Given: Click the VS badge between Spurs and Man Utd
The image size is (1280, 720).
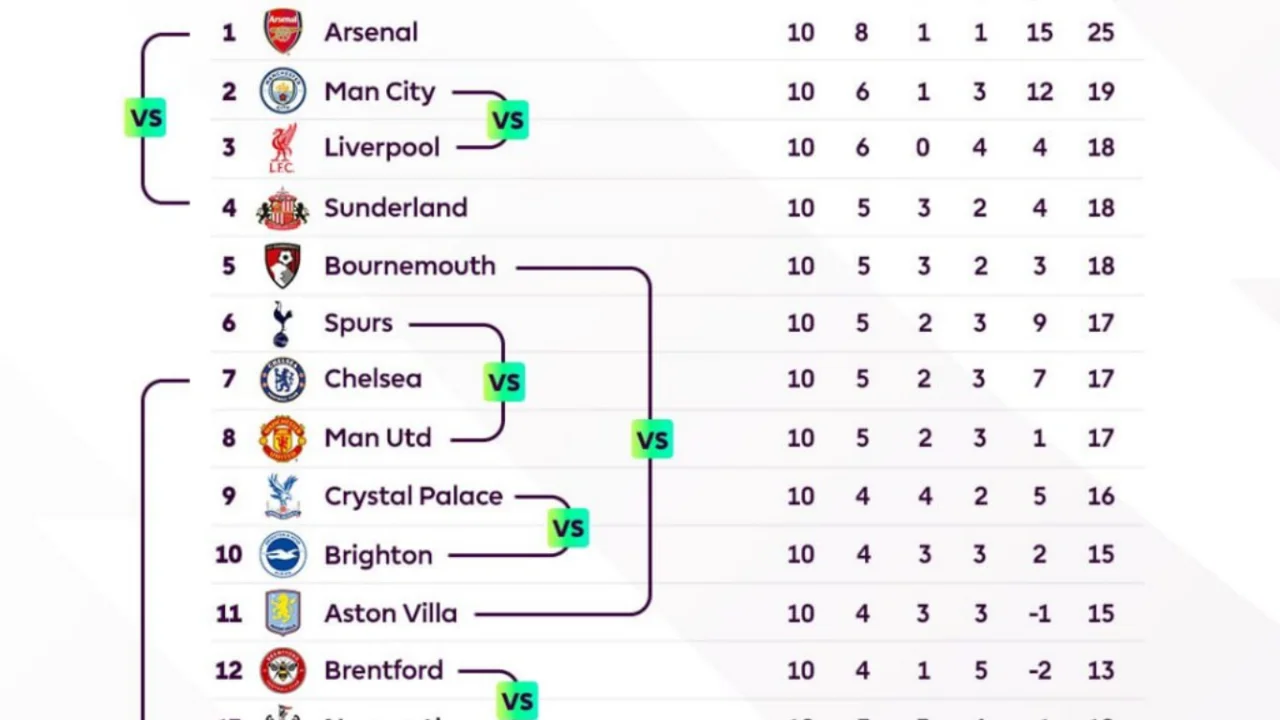Looking at the screenshot, I should pyautogui.click(x=504, y=381).
